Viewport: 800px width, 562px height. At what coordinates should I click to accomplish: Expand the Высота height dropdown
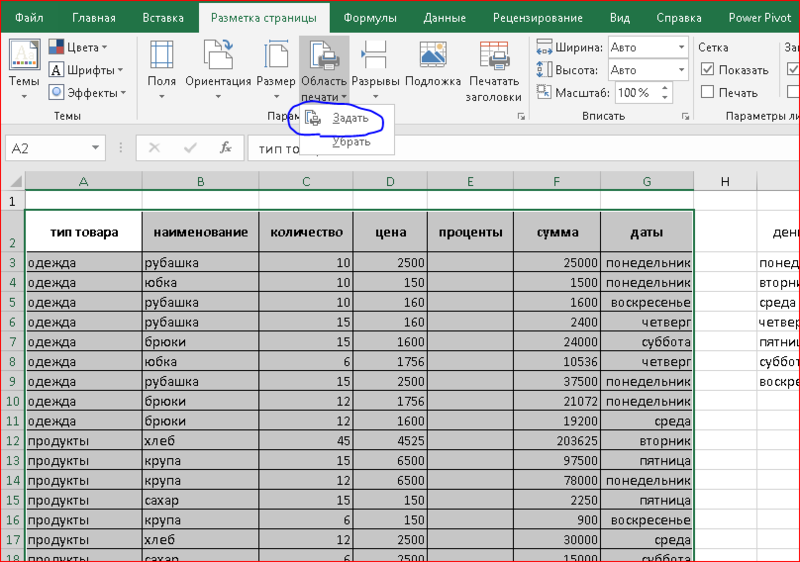pyautogui.click(x=680, y=70)
